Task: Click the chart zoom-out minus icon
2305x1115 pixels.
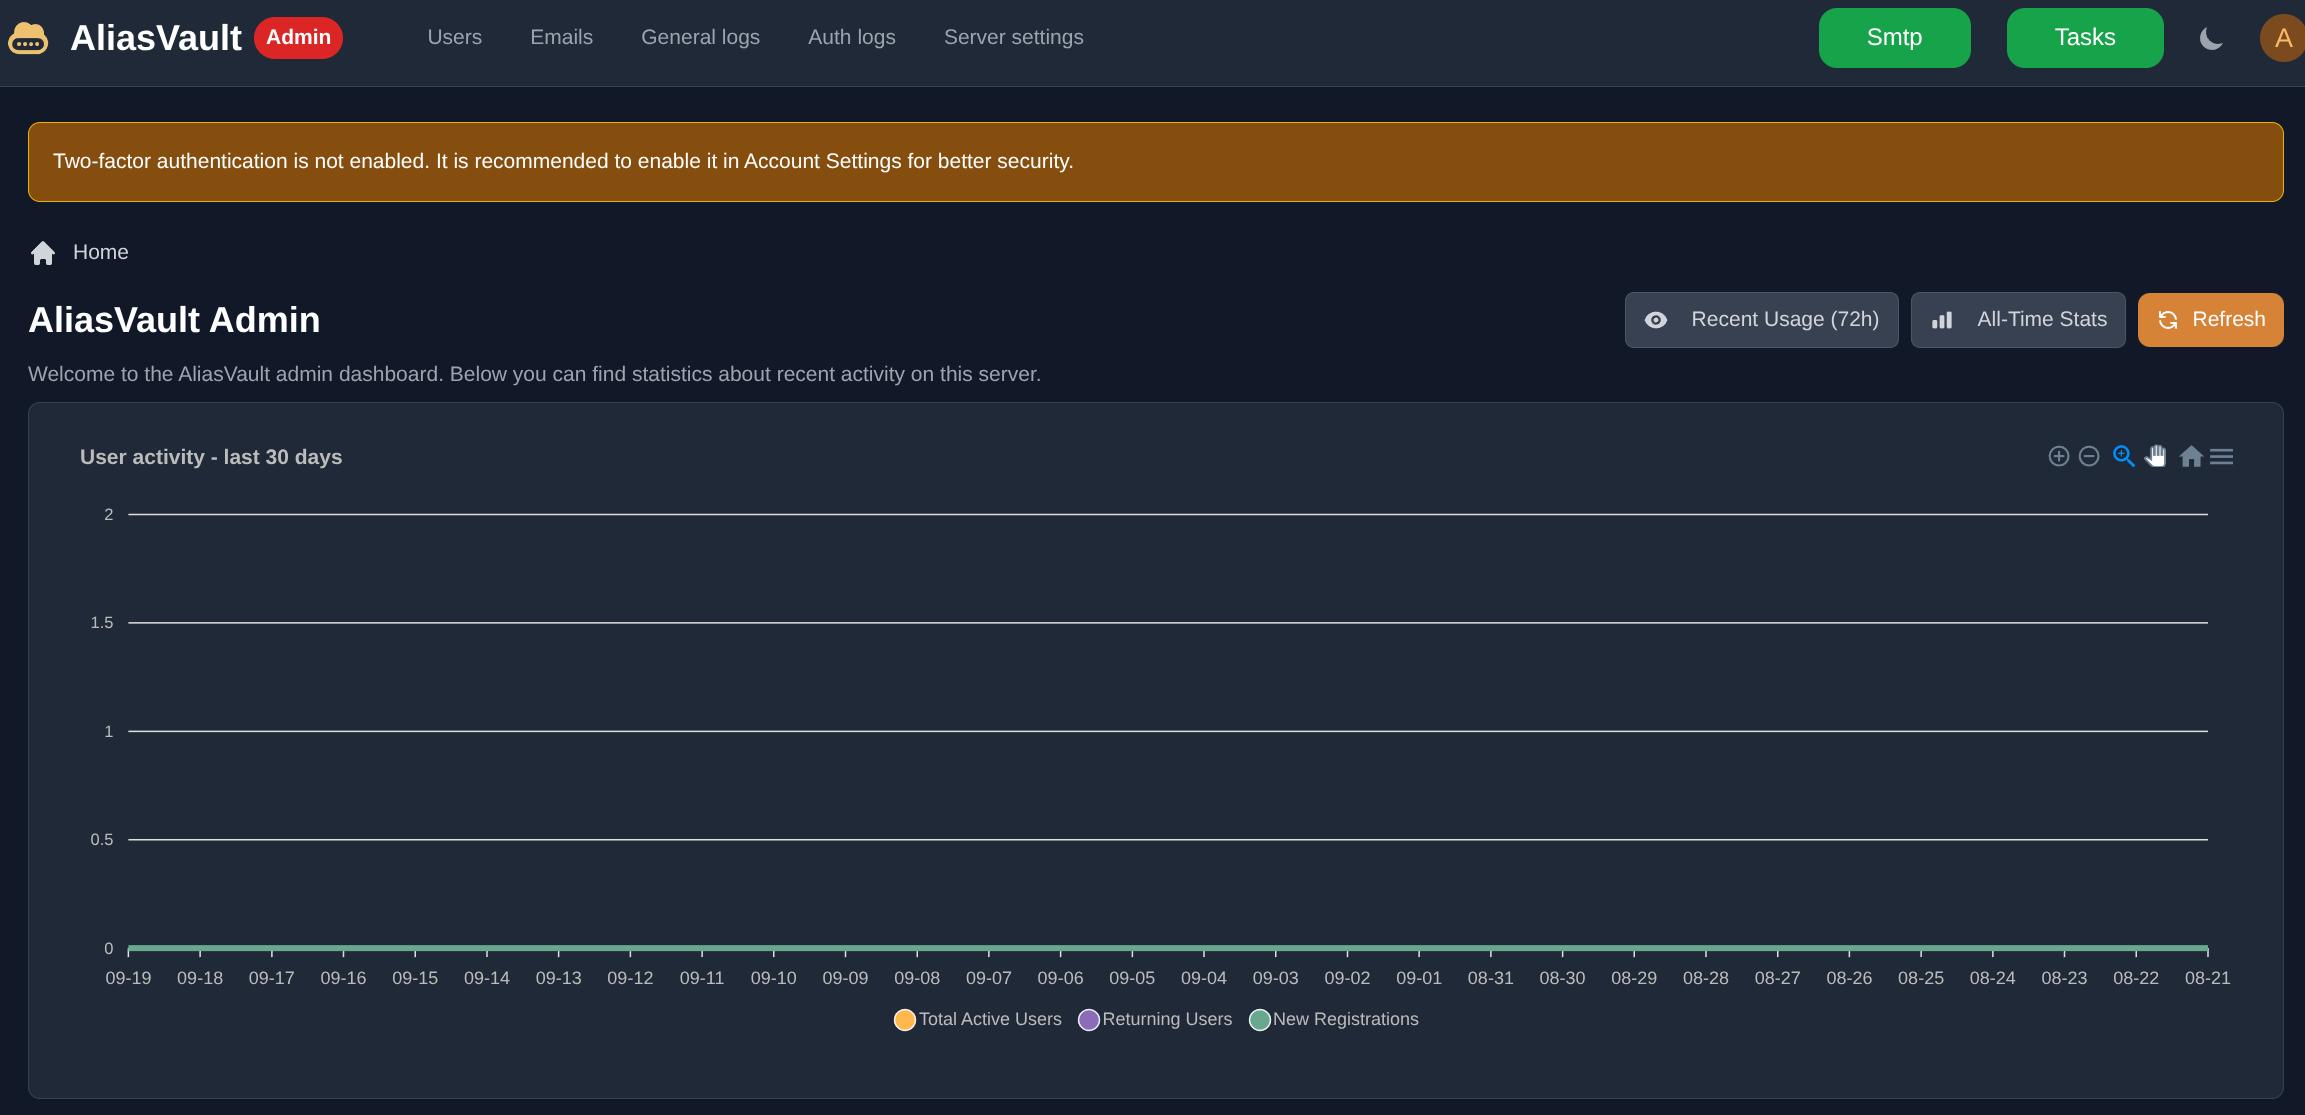Action: tap(2089, 457)
